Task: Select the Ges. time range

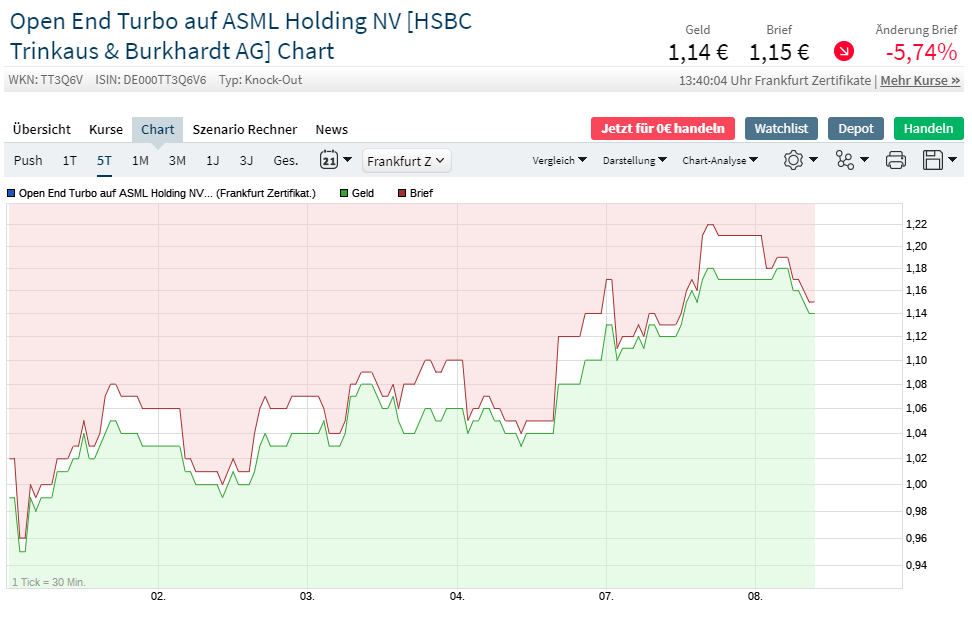Action: tap(286, 161)
